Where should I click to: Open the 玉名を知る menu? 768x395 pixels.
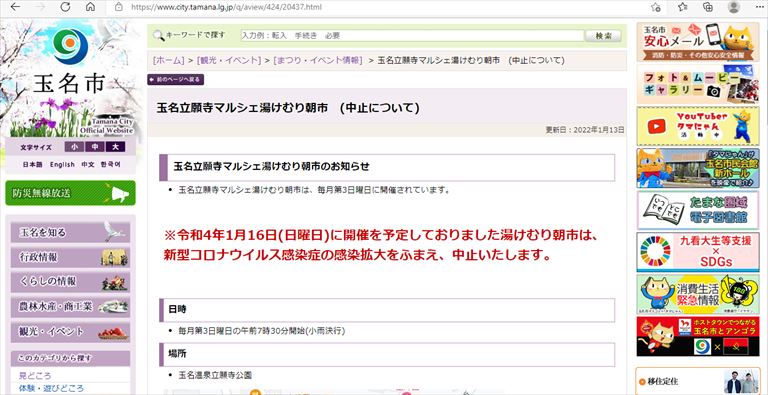pyautogui.click(x=70, y=232)
